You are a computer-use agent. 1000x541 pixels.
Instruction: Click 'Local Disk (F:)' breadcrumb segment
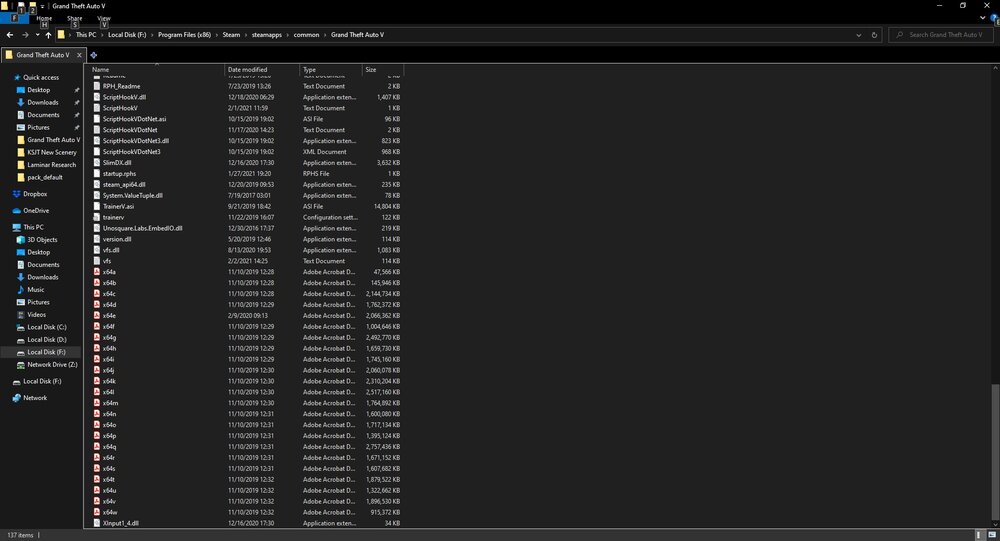127,35
